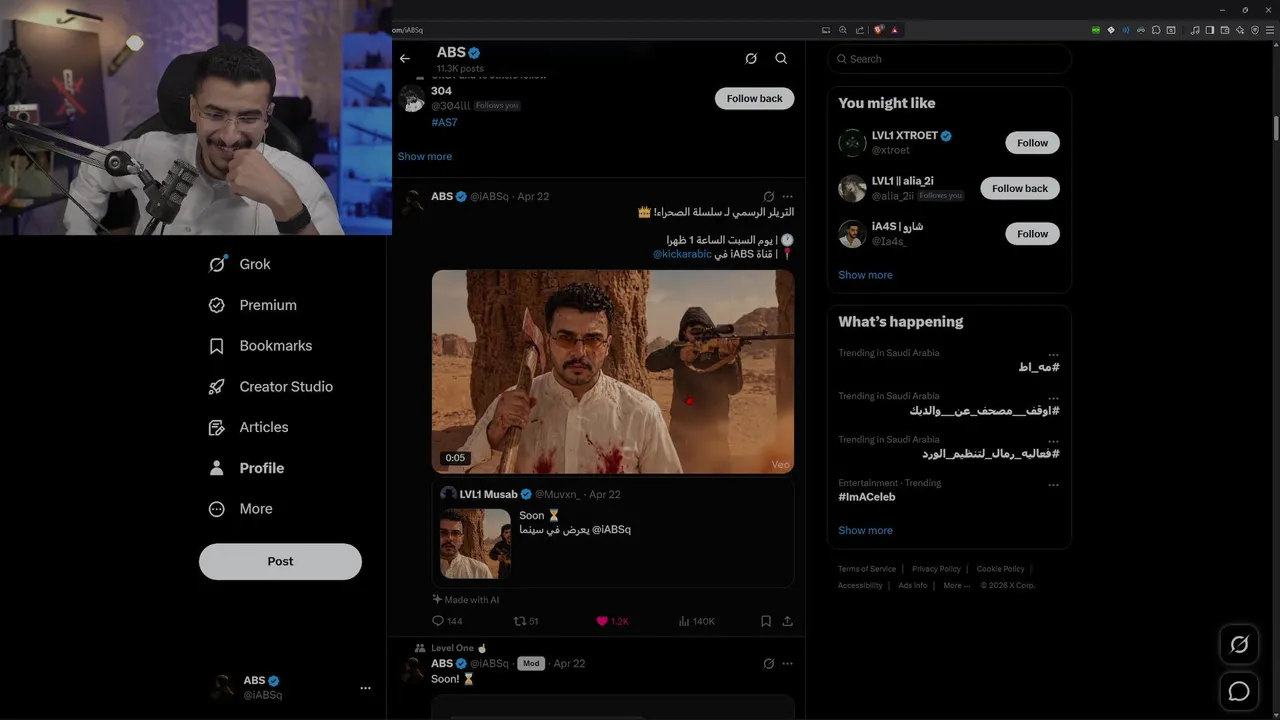Open LVL1 Musab quoted author name
This screenshot has width=1280, height=720.
click(x=488, y=494)
